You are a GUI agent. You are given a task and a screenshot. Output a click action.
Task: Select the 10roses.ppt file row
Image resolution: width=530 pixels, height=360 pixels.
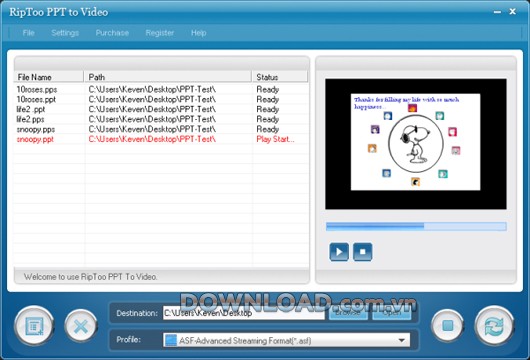click(x=161, y=99)
